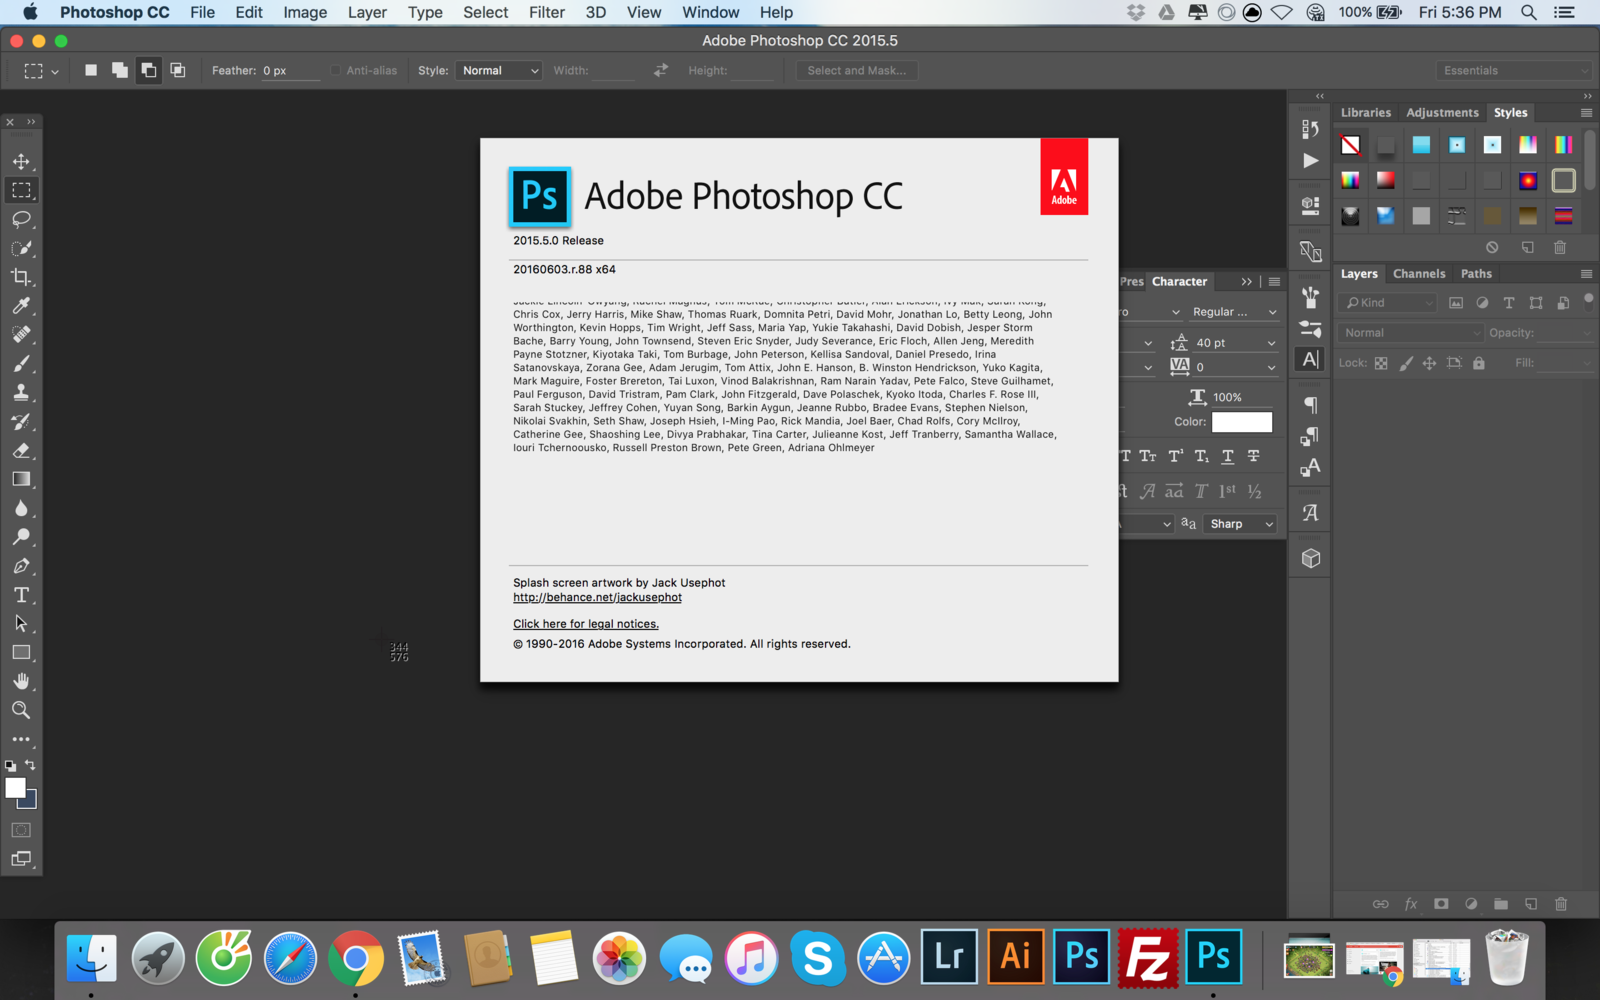The image size is (1600, 1000).
Task: Select the Spot Healing Brush tool
Action: click(21, 335)
